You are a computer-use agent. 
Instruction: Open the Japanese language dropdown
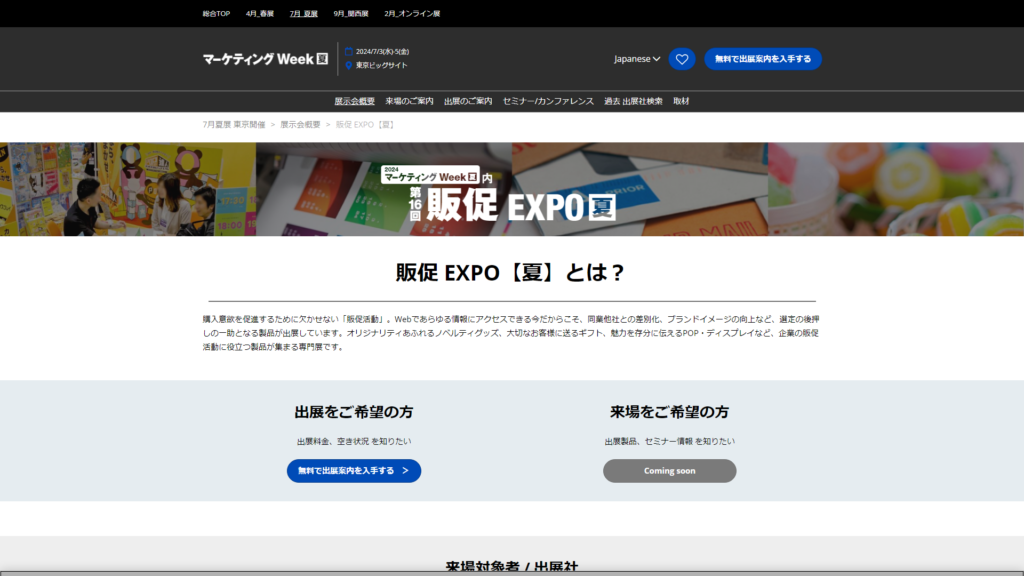coord(637,59)
